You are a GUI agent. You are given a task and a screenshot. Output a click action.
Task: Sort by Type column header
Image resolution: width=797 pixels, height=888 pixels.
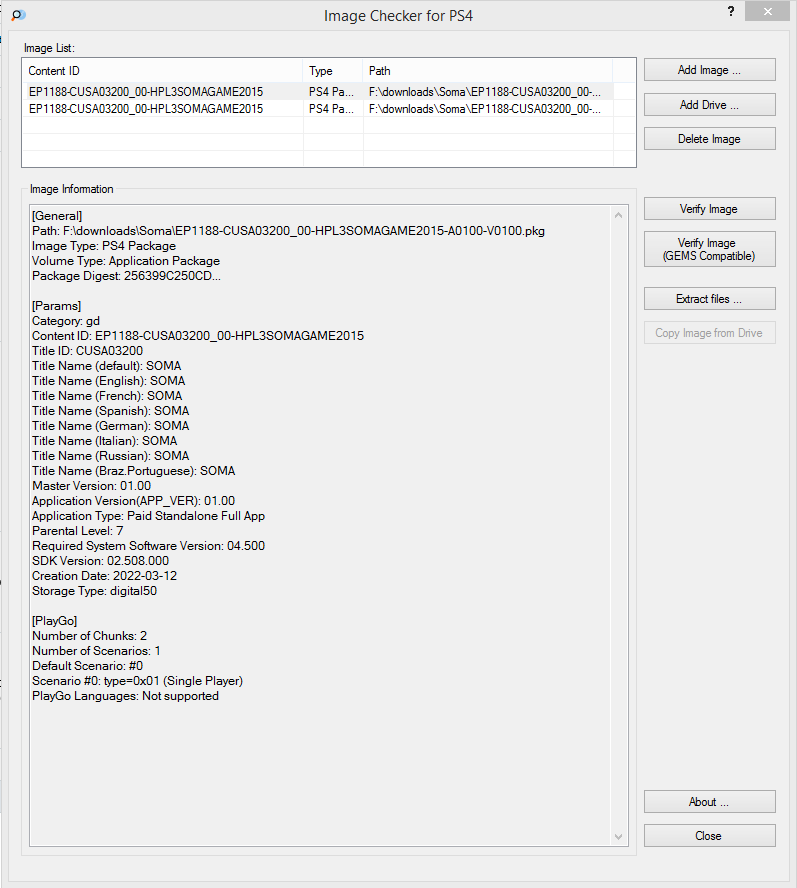[333, 71]
